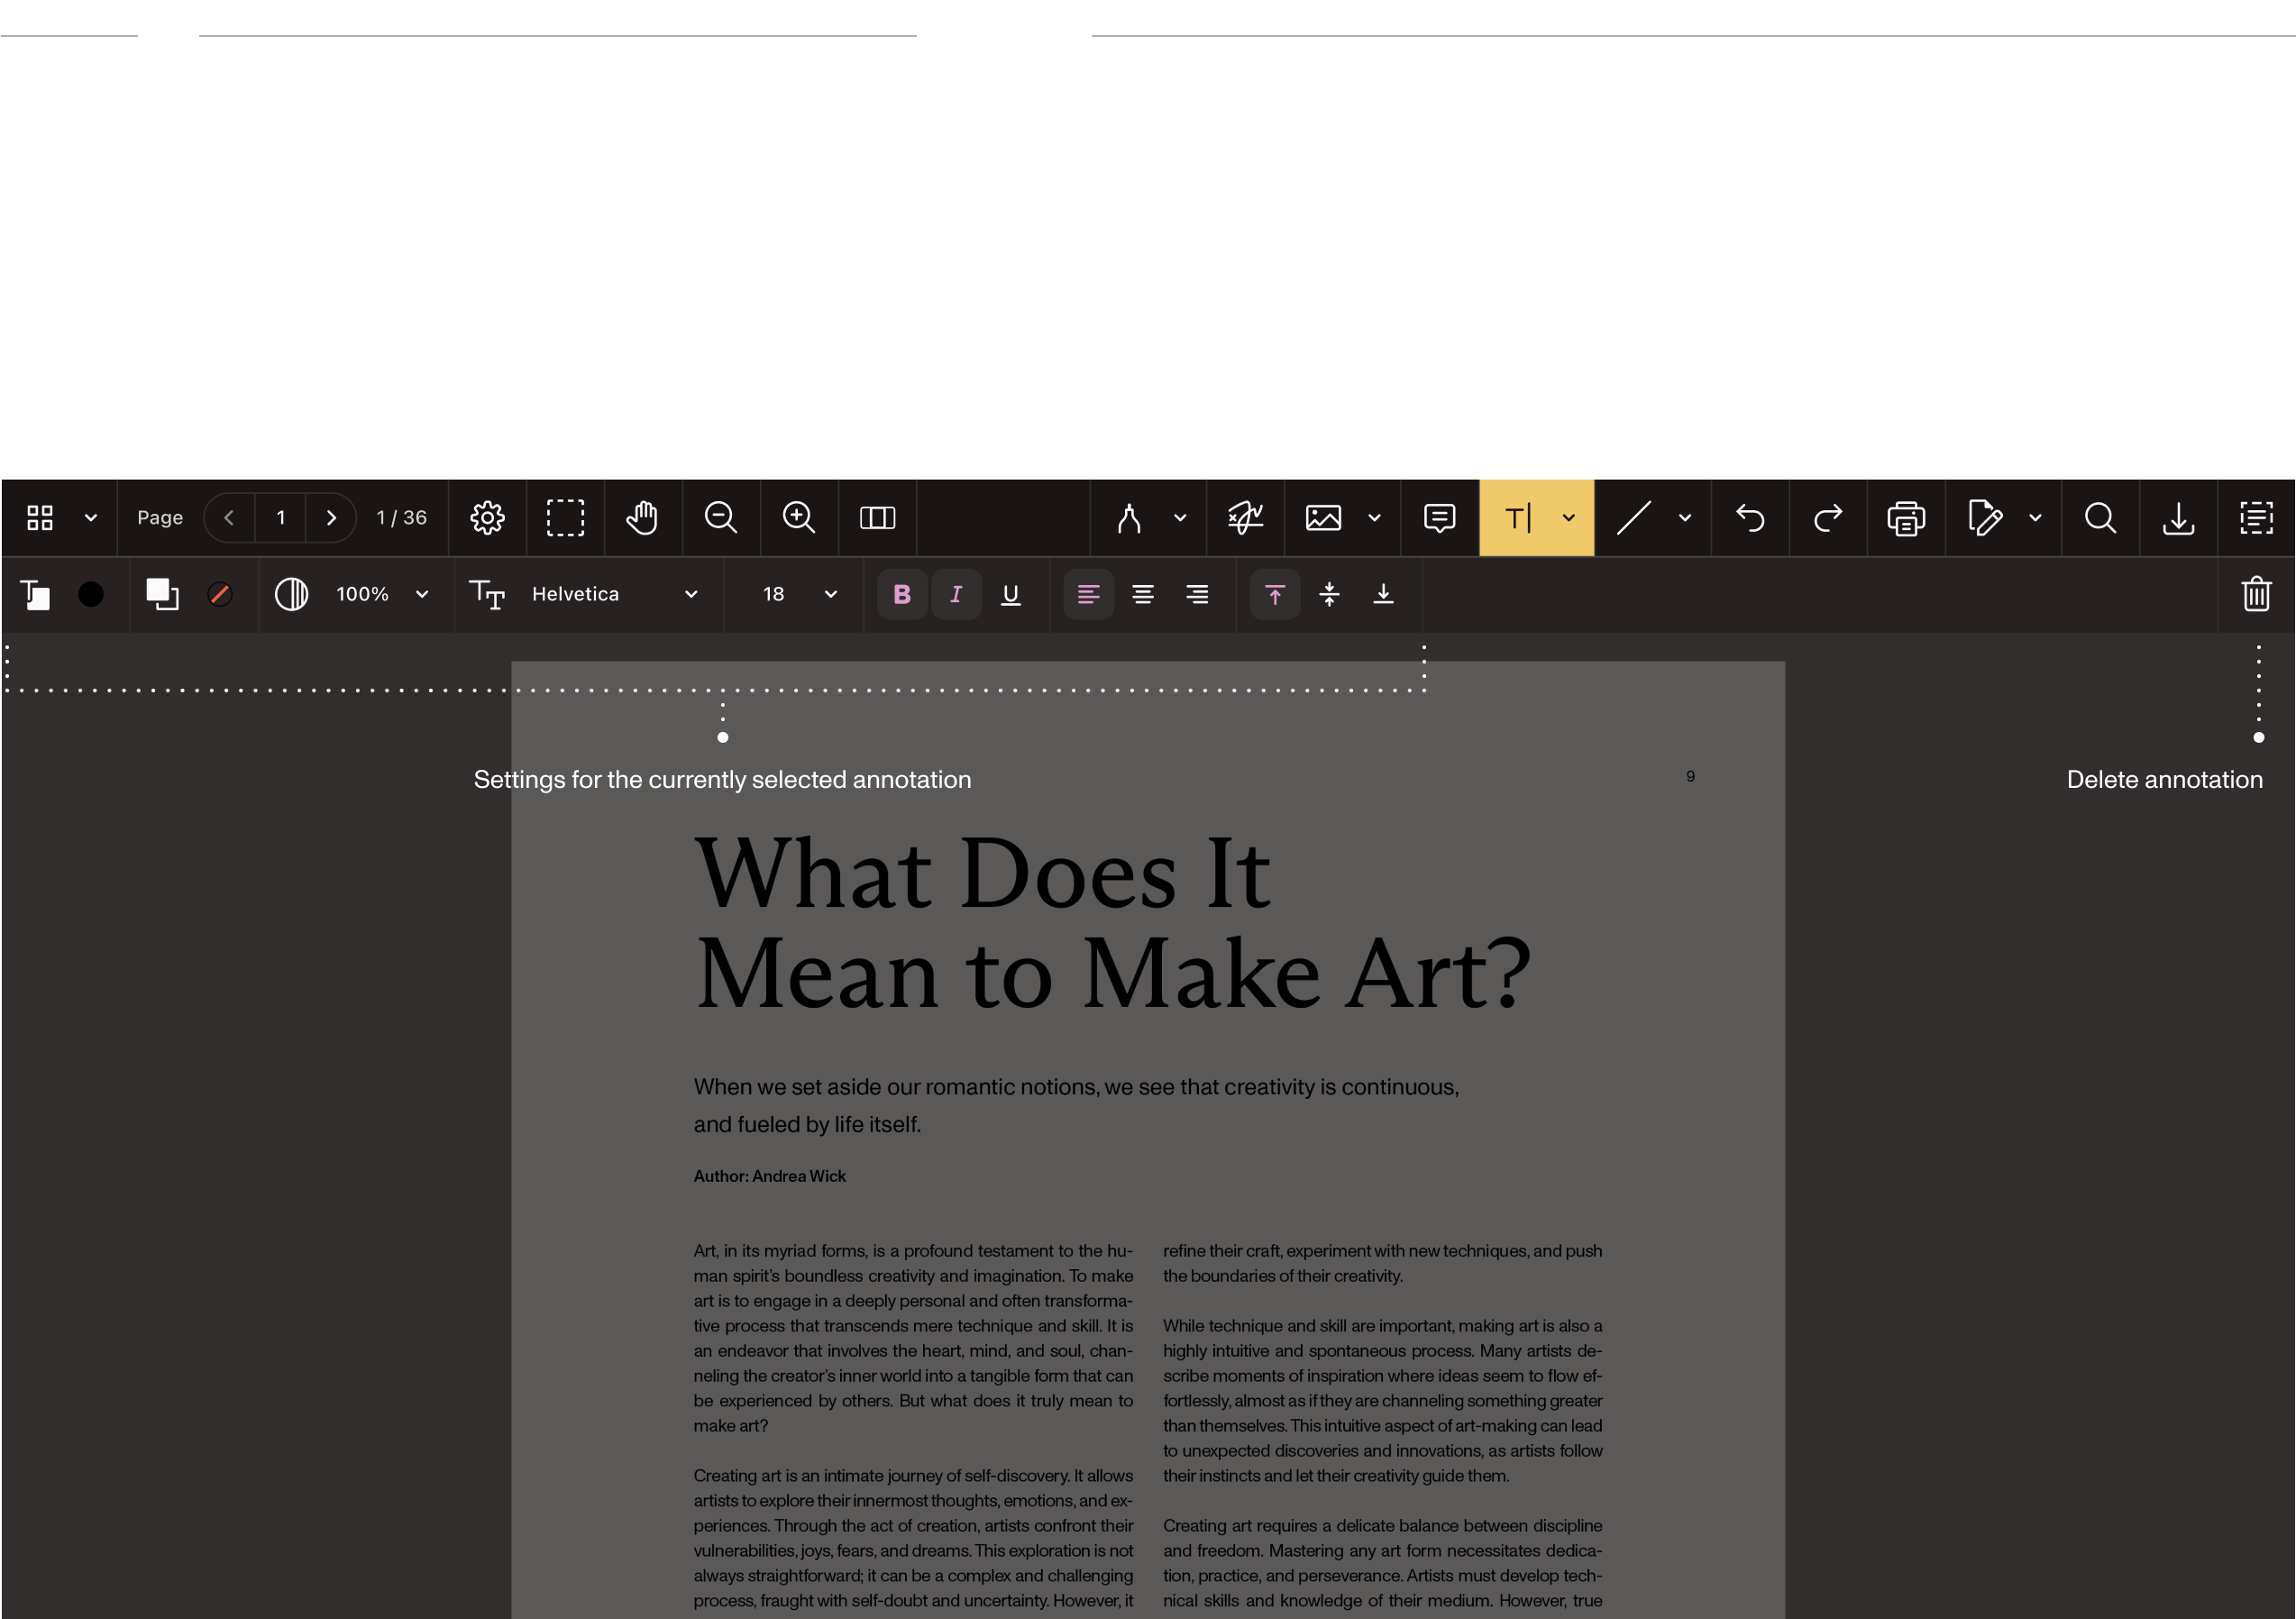Click the page layout gear icon
2296x1619 pixels.
(487, 518)
